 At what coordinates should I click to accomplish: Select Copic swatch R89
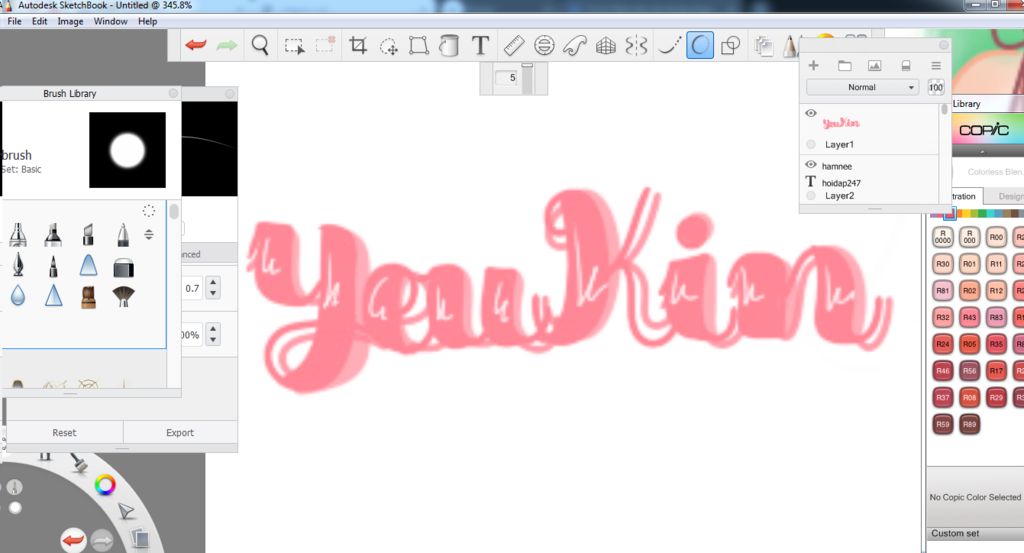[970, 424]
